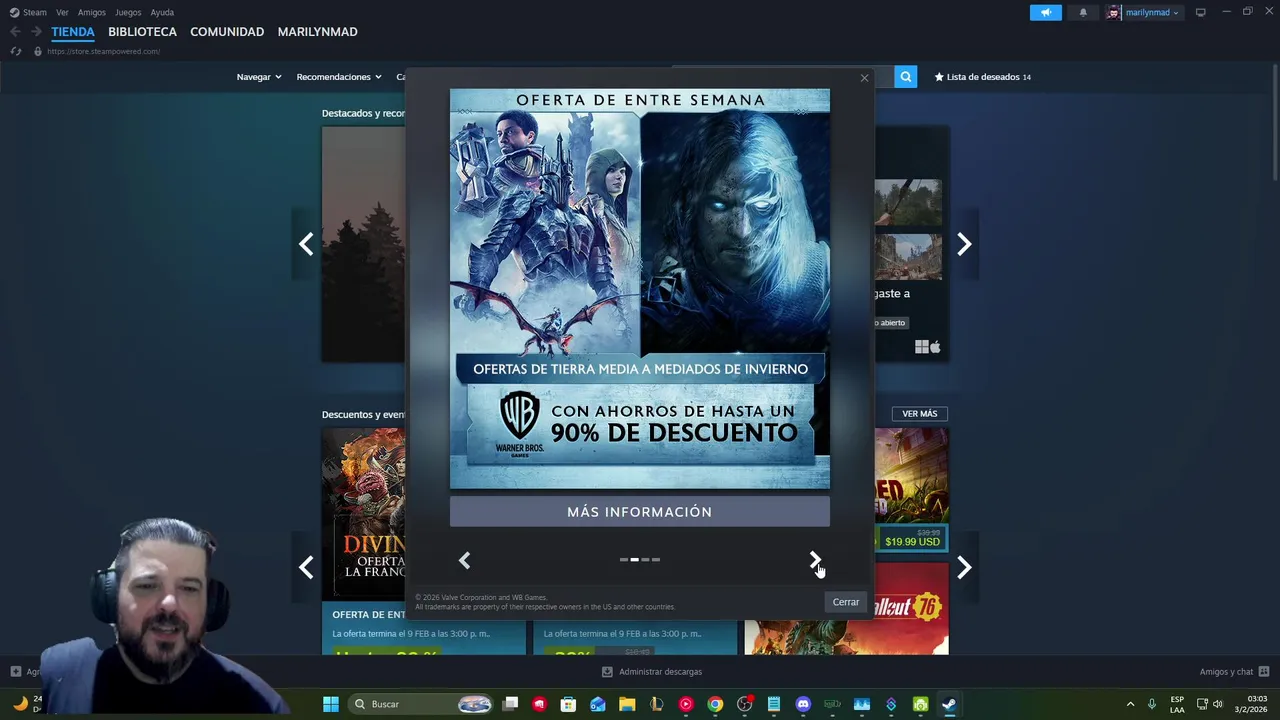Image resolution: width=1280 pixels, height=720 pixels.
Task: Select the first pagination dot of the popup
Action: click(x=623, y=560)
